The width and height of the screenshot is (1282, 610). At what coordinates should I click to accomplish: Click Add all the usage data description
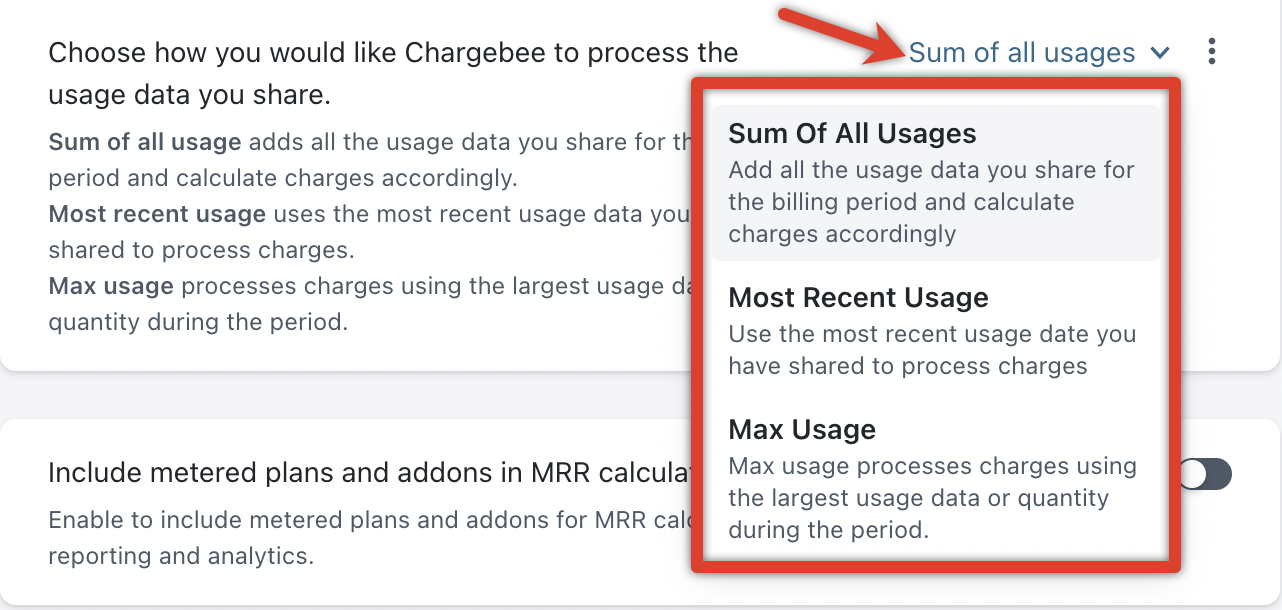[930, 202]
